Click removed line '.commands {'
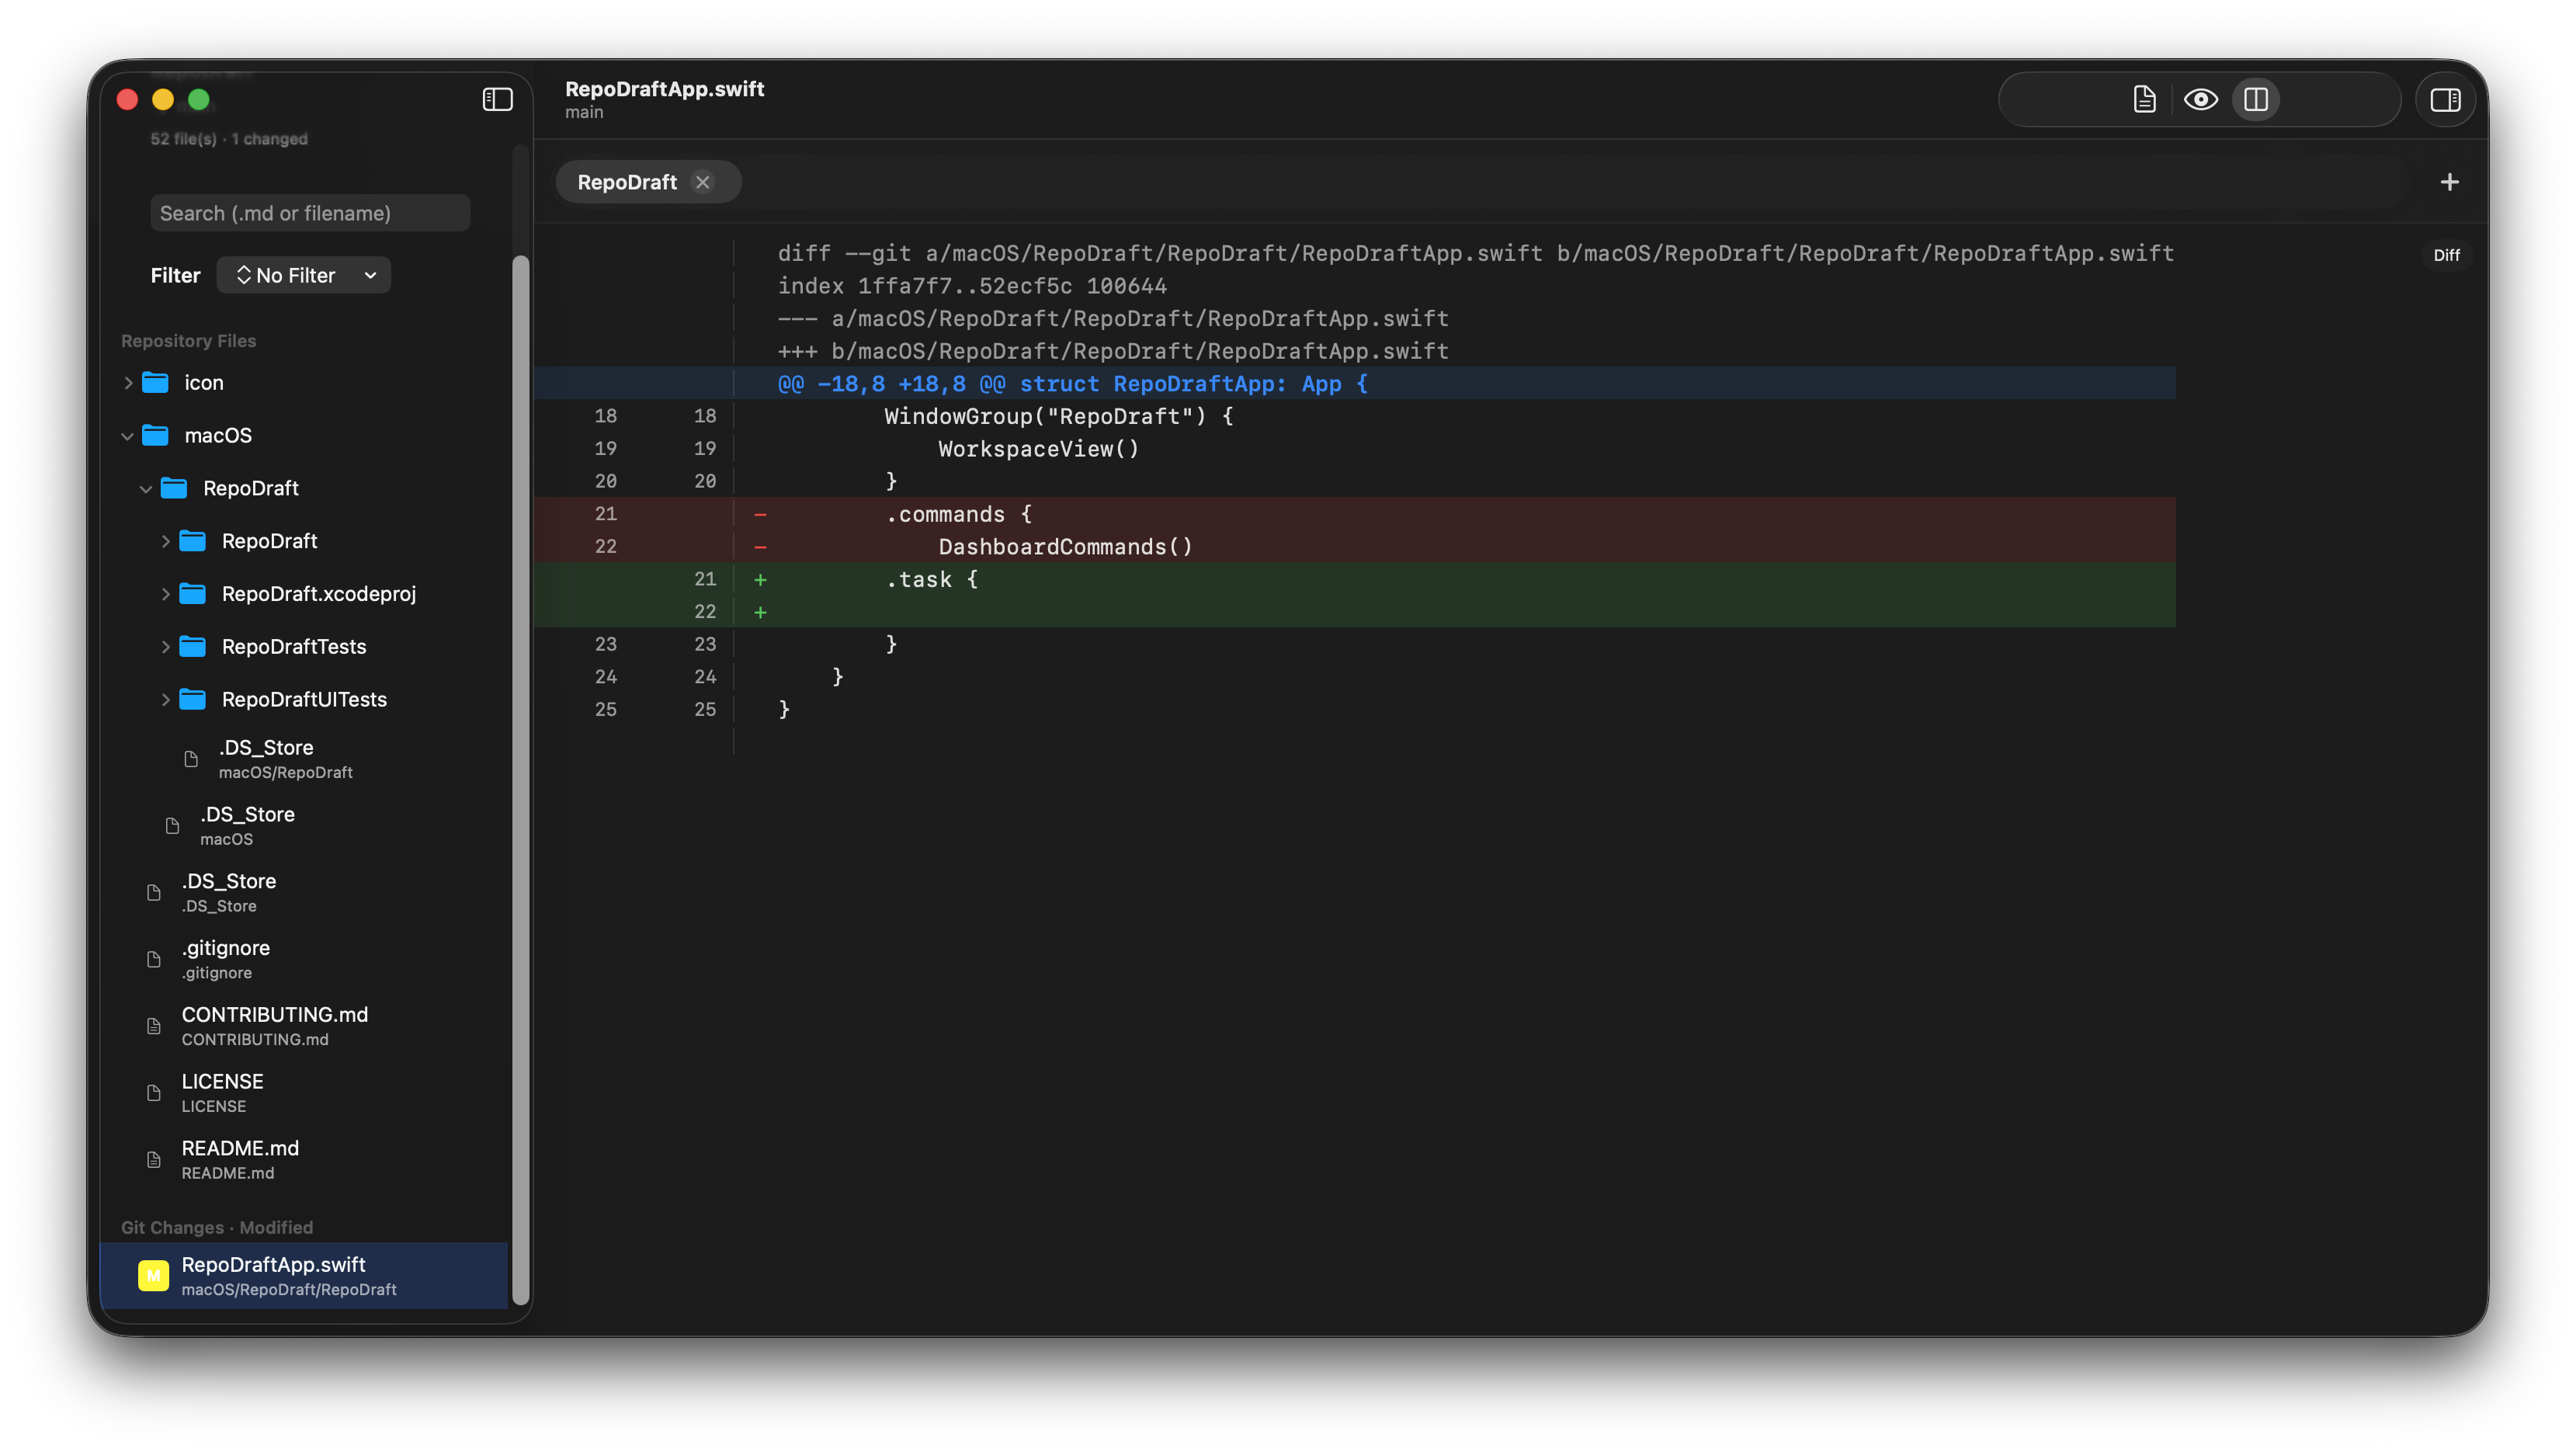Viewport: 2576px width, 1452px height. 1355,514
